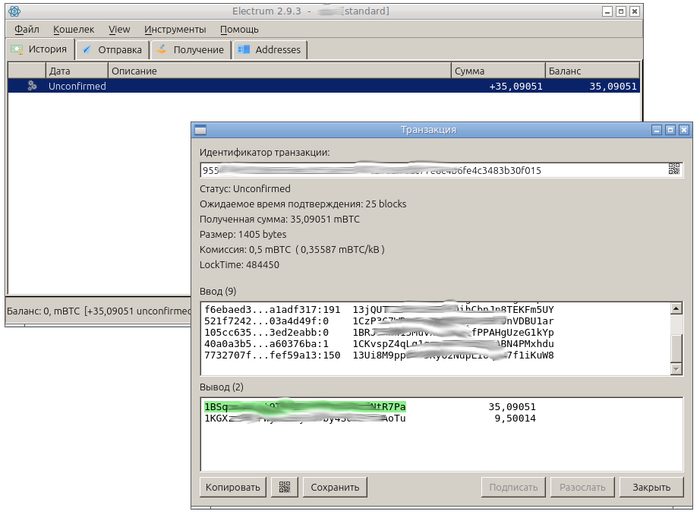Sort history by the Сумма column header
Image resolution: width=700 pixels, height=518 pixels.
tap(498, 71)
